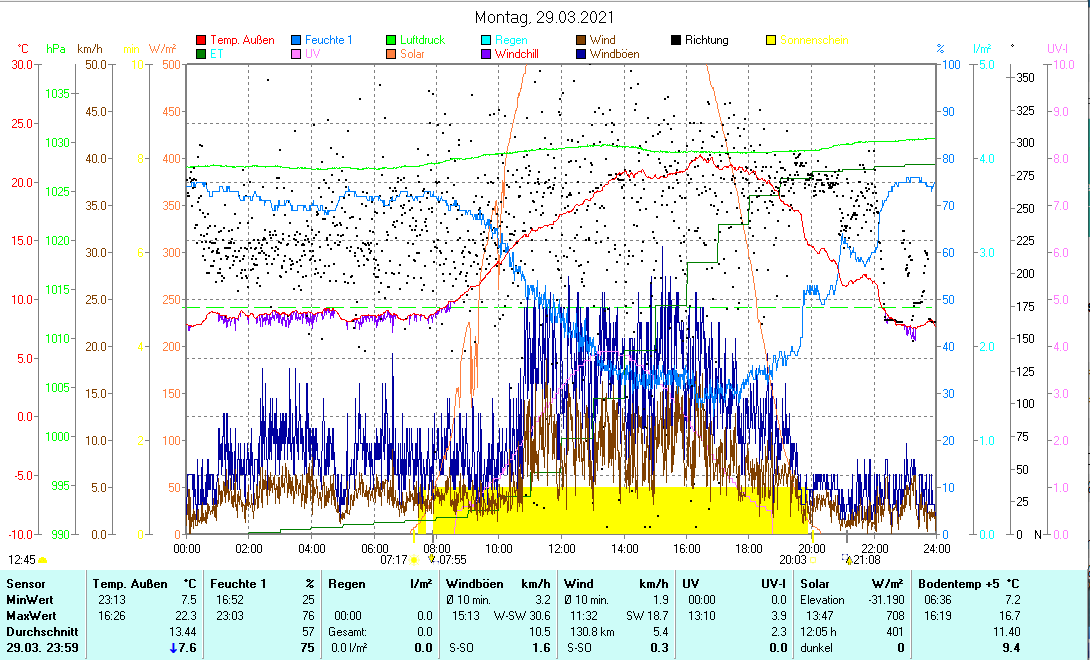
Task: Click the dark blue Windböen legend square
Action: coord(582,54)
